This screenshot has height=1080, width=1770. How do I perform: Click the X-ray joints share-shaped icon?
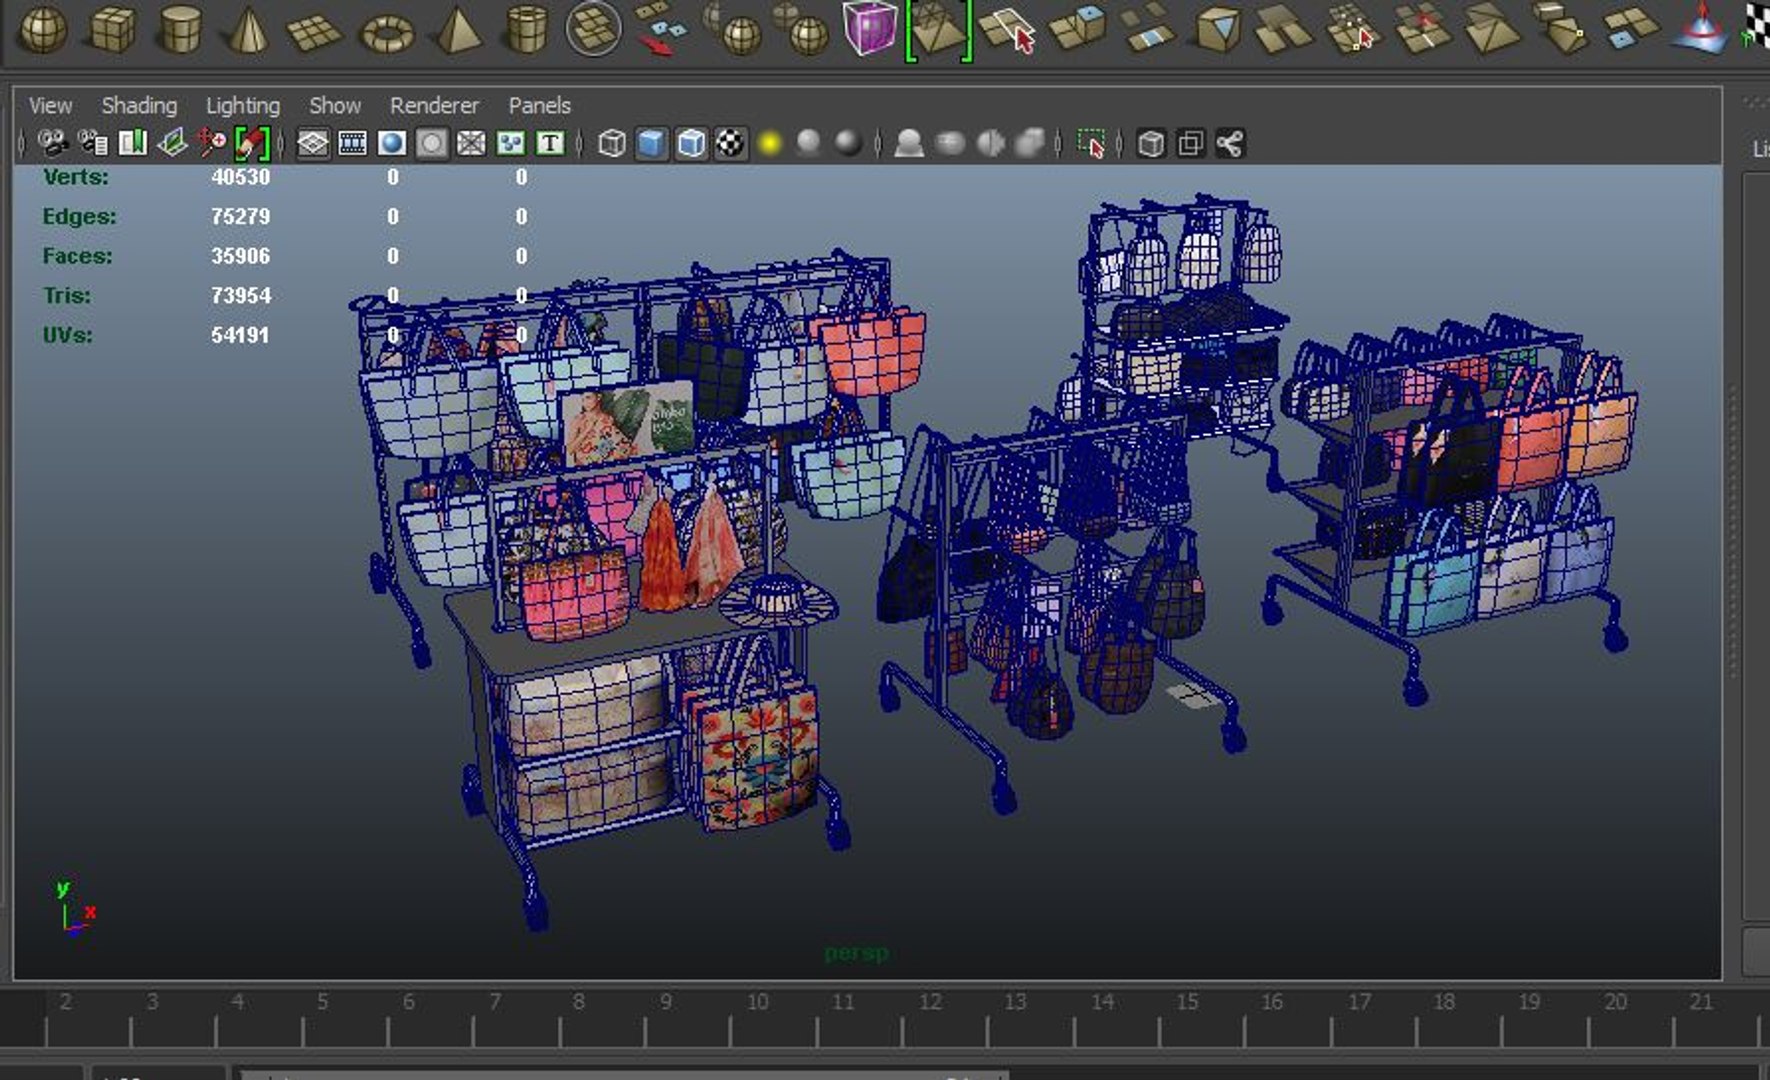pos(1230,144)
